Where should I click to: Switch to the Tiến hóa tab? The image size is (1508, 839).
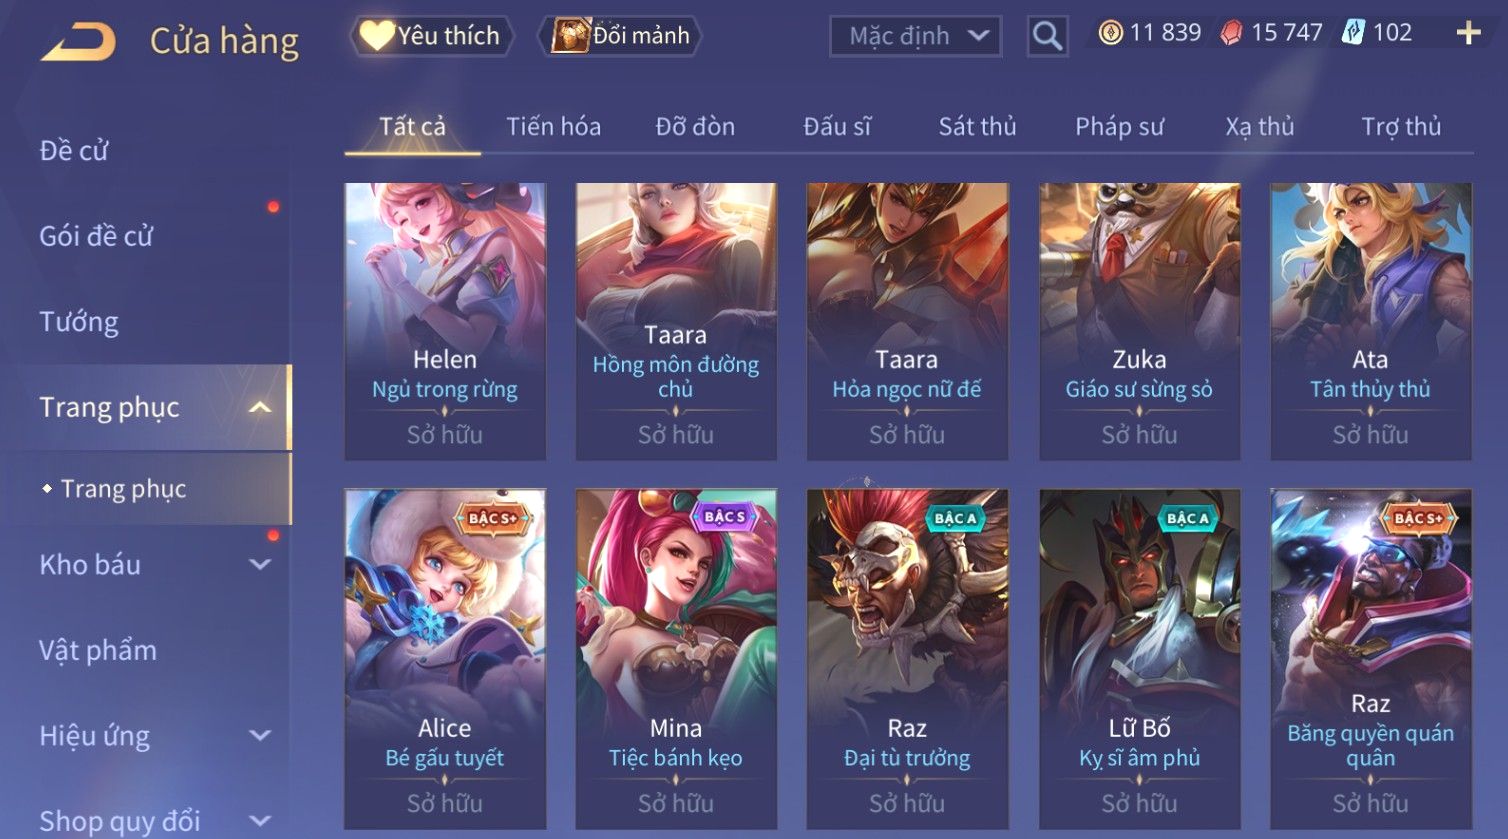click(x=553, y=126)
